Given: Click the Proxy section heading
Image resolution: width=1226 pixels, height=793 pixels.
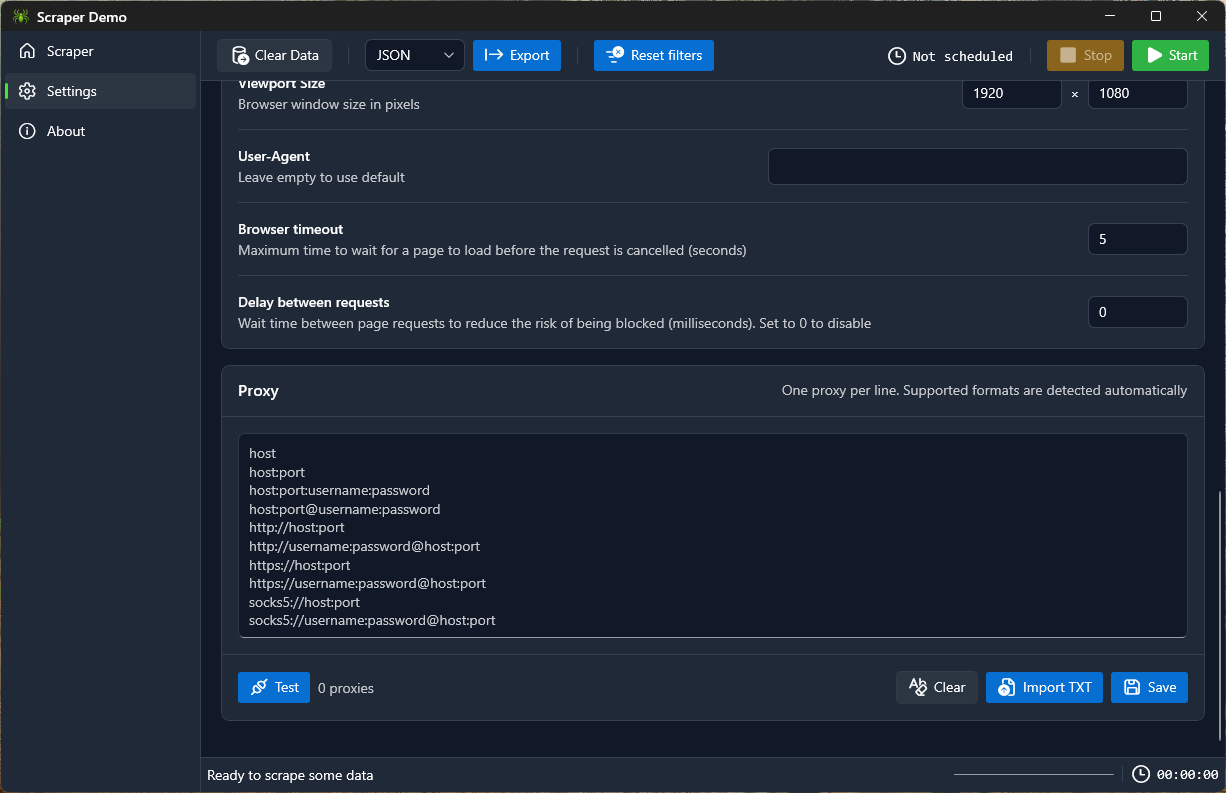Looking at the screenshot, I should [x=258, y=391].
